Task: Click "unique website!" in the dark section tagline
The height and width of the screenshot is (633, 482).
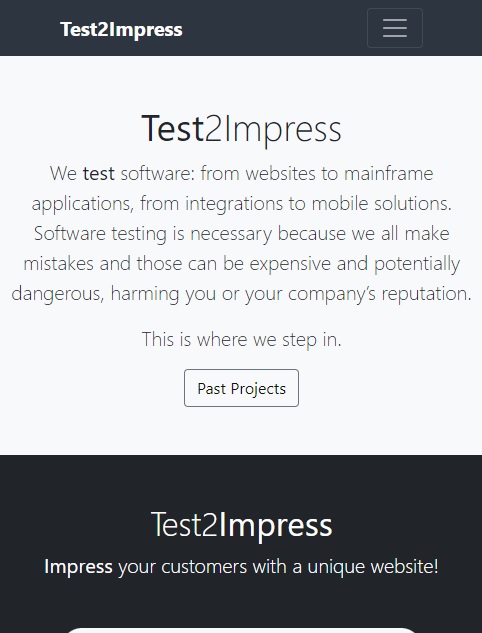Action: 373,567
